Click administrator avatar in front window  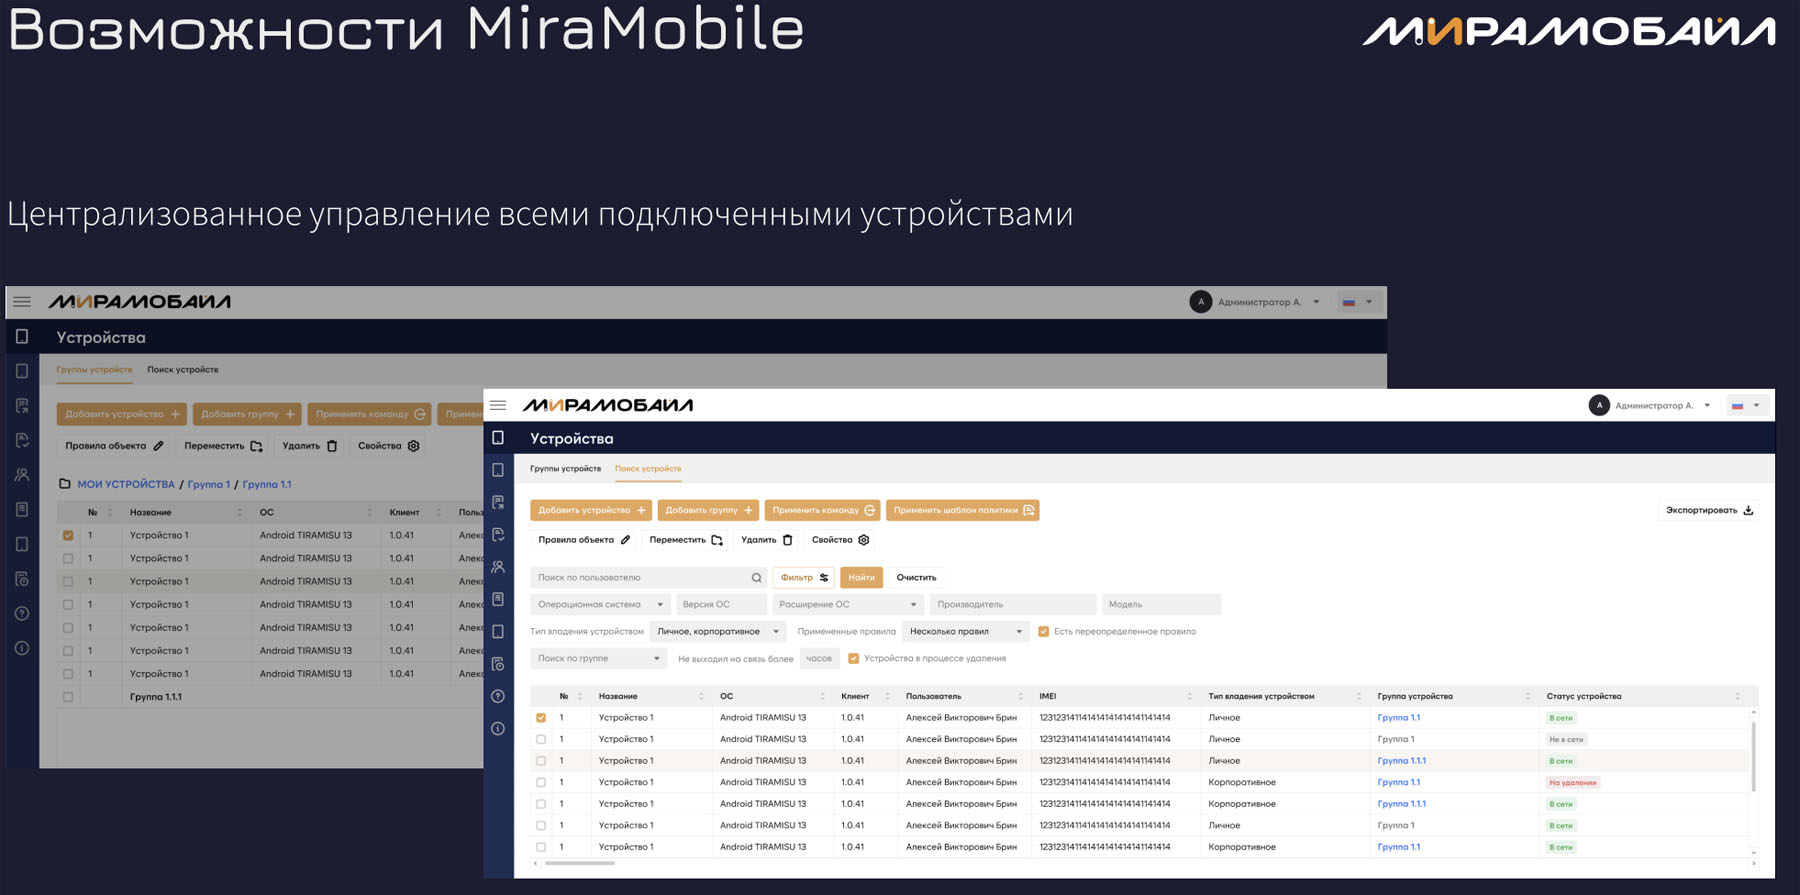point(1599,405)
